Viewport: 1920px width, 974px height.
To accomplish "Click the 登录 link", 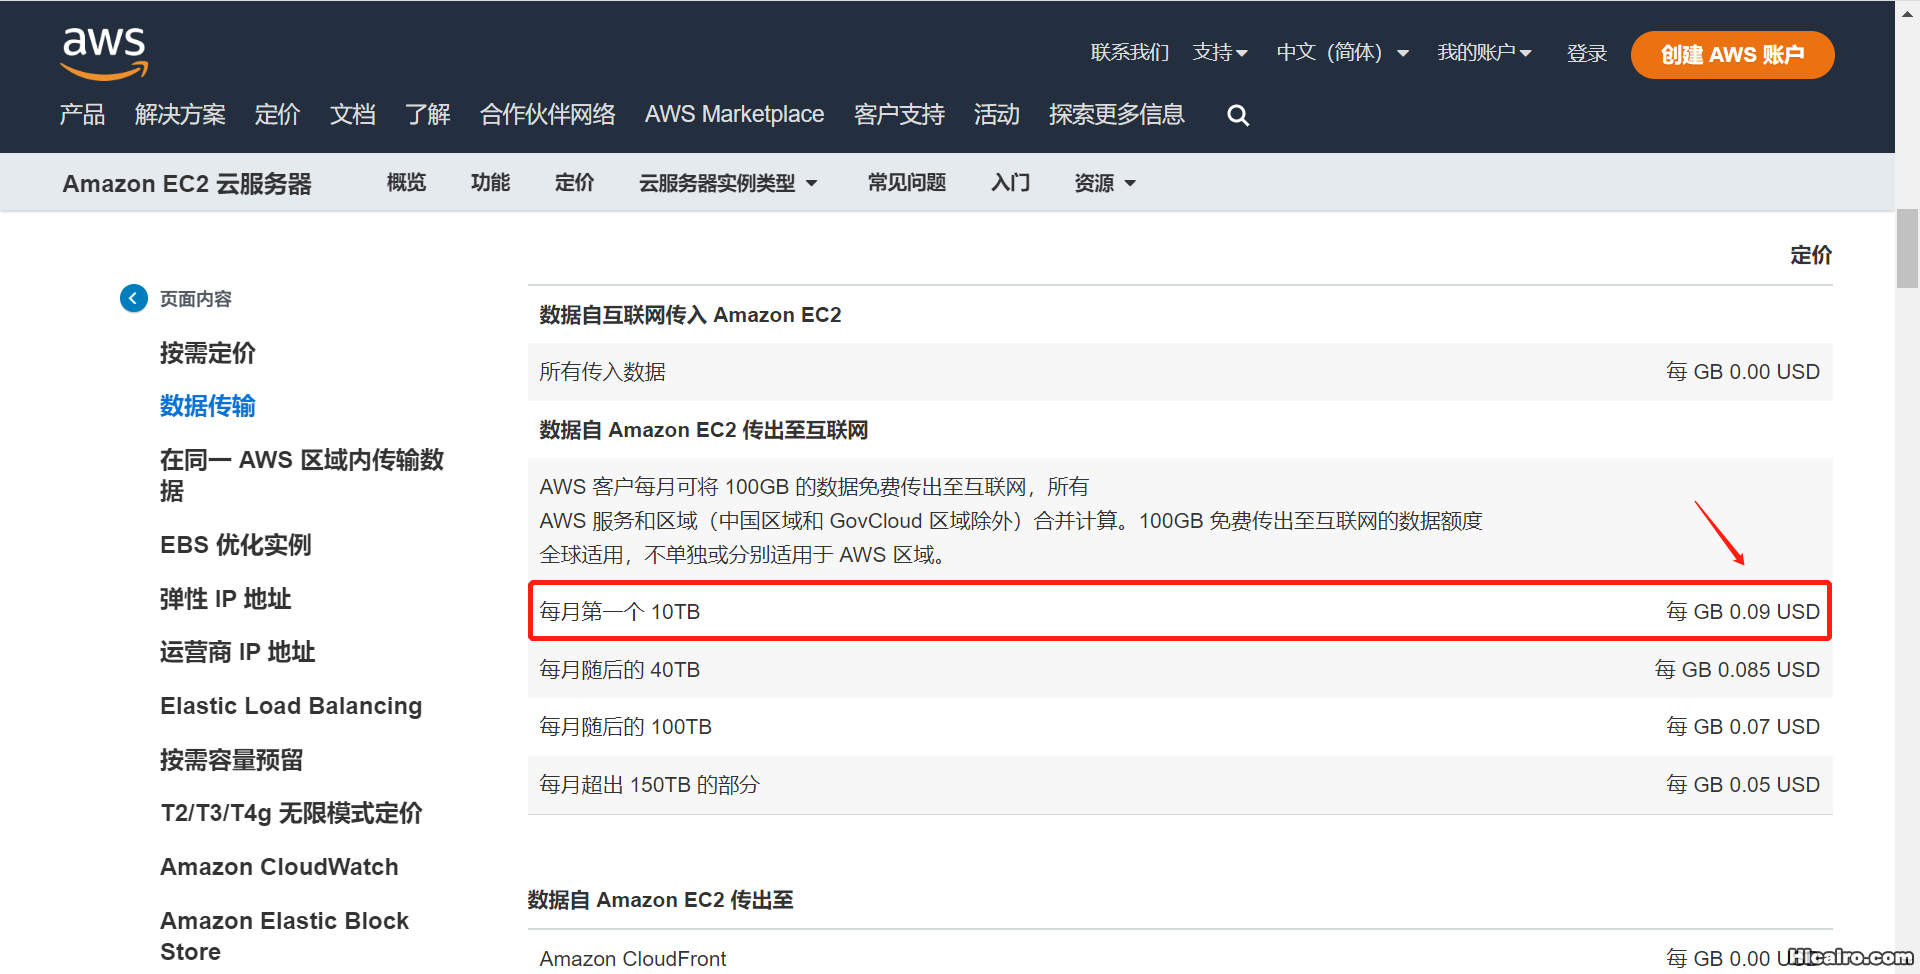I will click(x=1586, y=54).
